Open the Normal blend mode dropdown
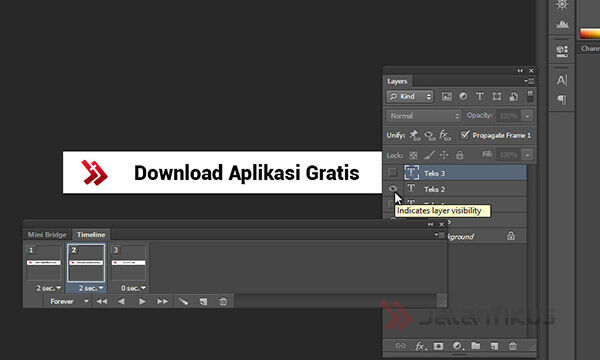600x360 pixels. [x=424, y=116]
